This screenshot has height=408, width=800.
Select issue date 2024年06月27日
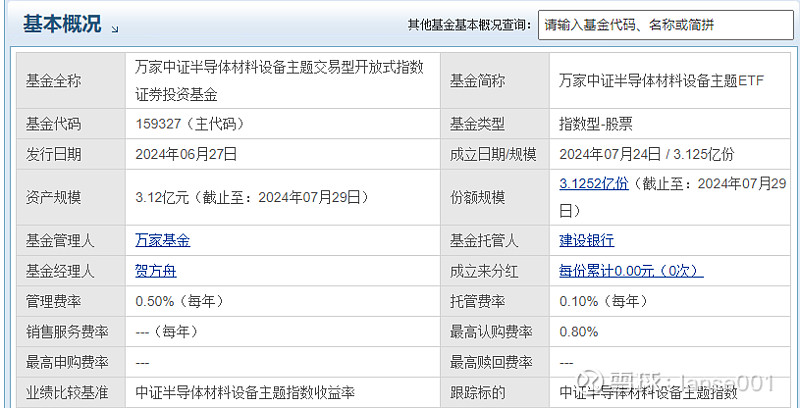coord(186,155)
